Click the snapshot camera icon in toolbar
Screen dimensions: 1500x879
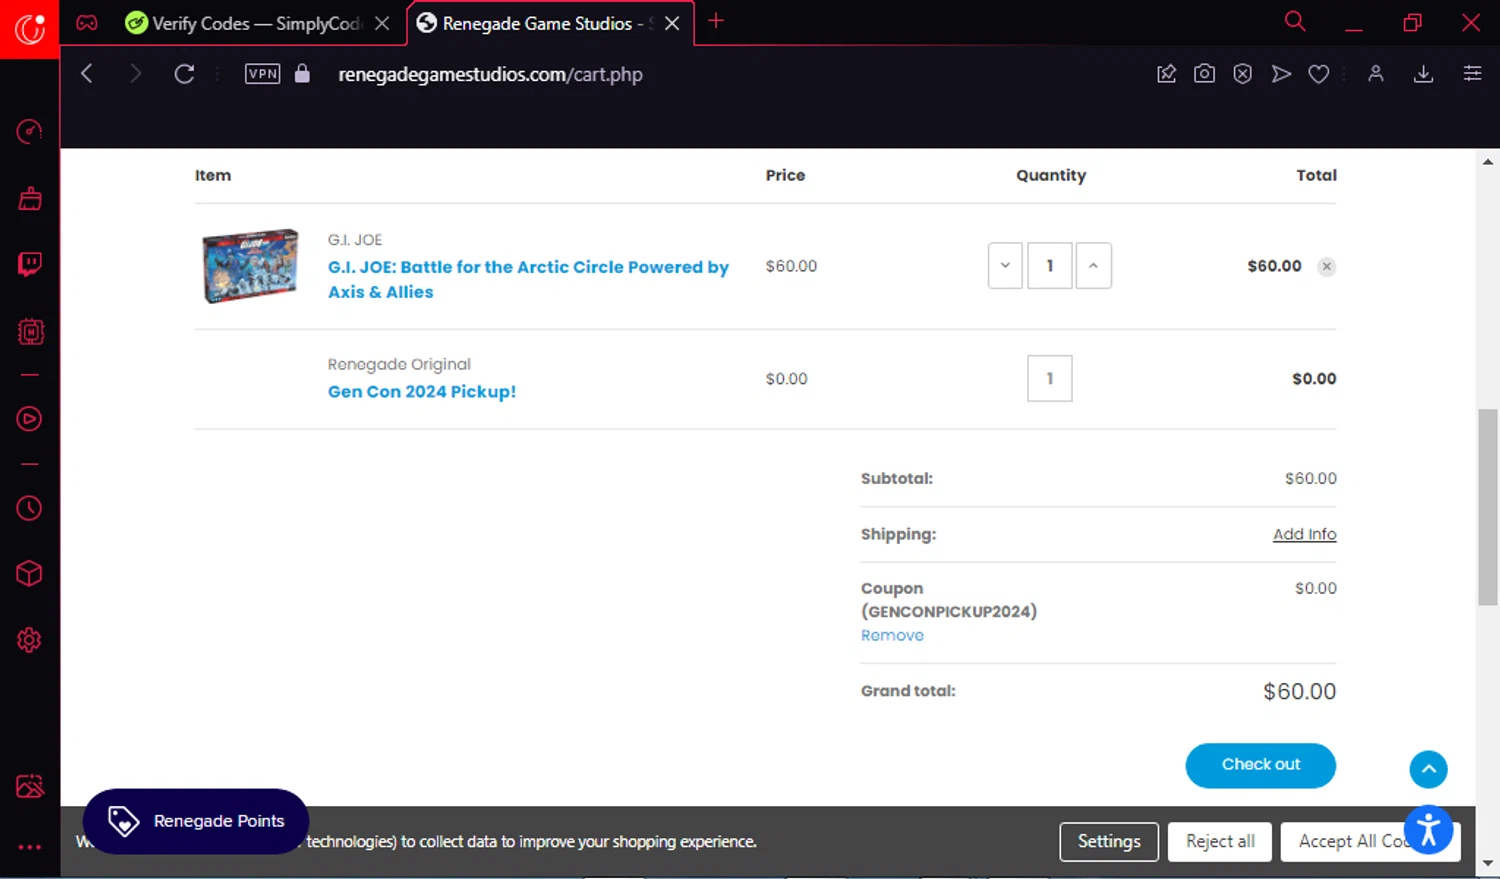(x=1204, y=74)
